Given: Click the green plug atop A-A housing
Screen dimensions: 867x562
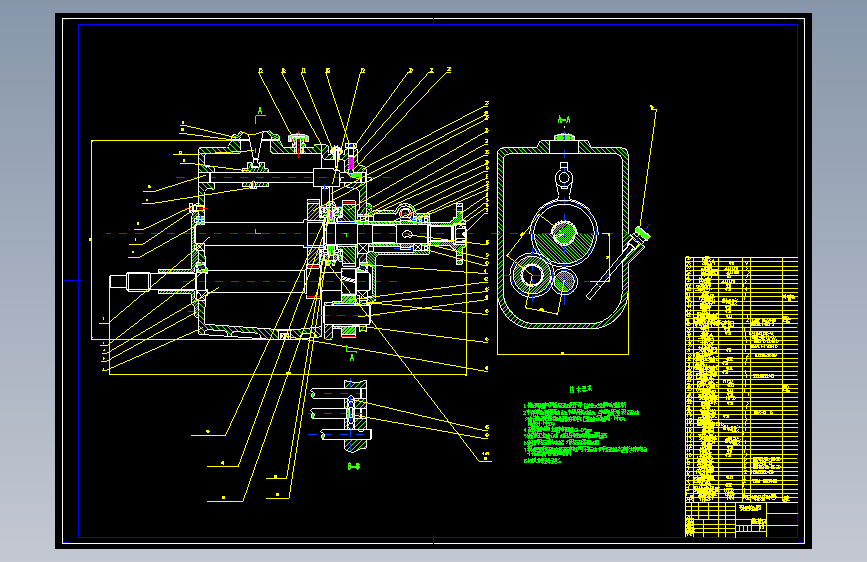Looking at the screenshot, I should (x=563, y=137).
